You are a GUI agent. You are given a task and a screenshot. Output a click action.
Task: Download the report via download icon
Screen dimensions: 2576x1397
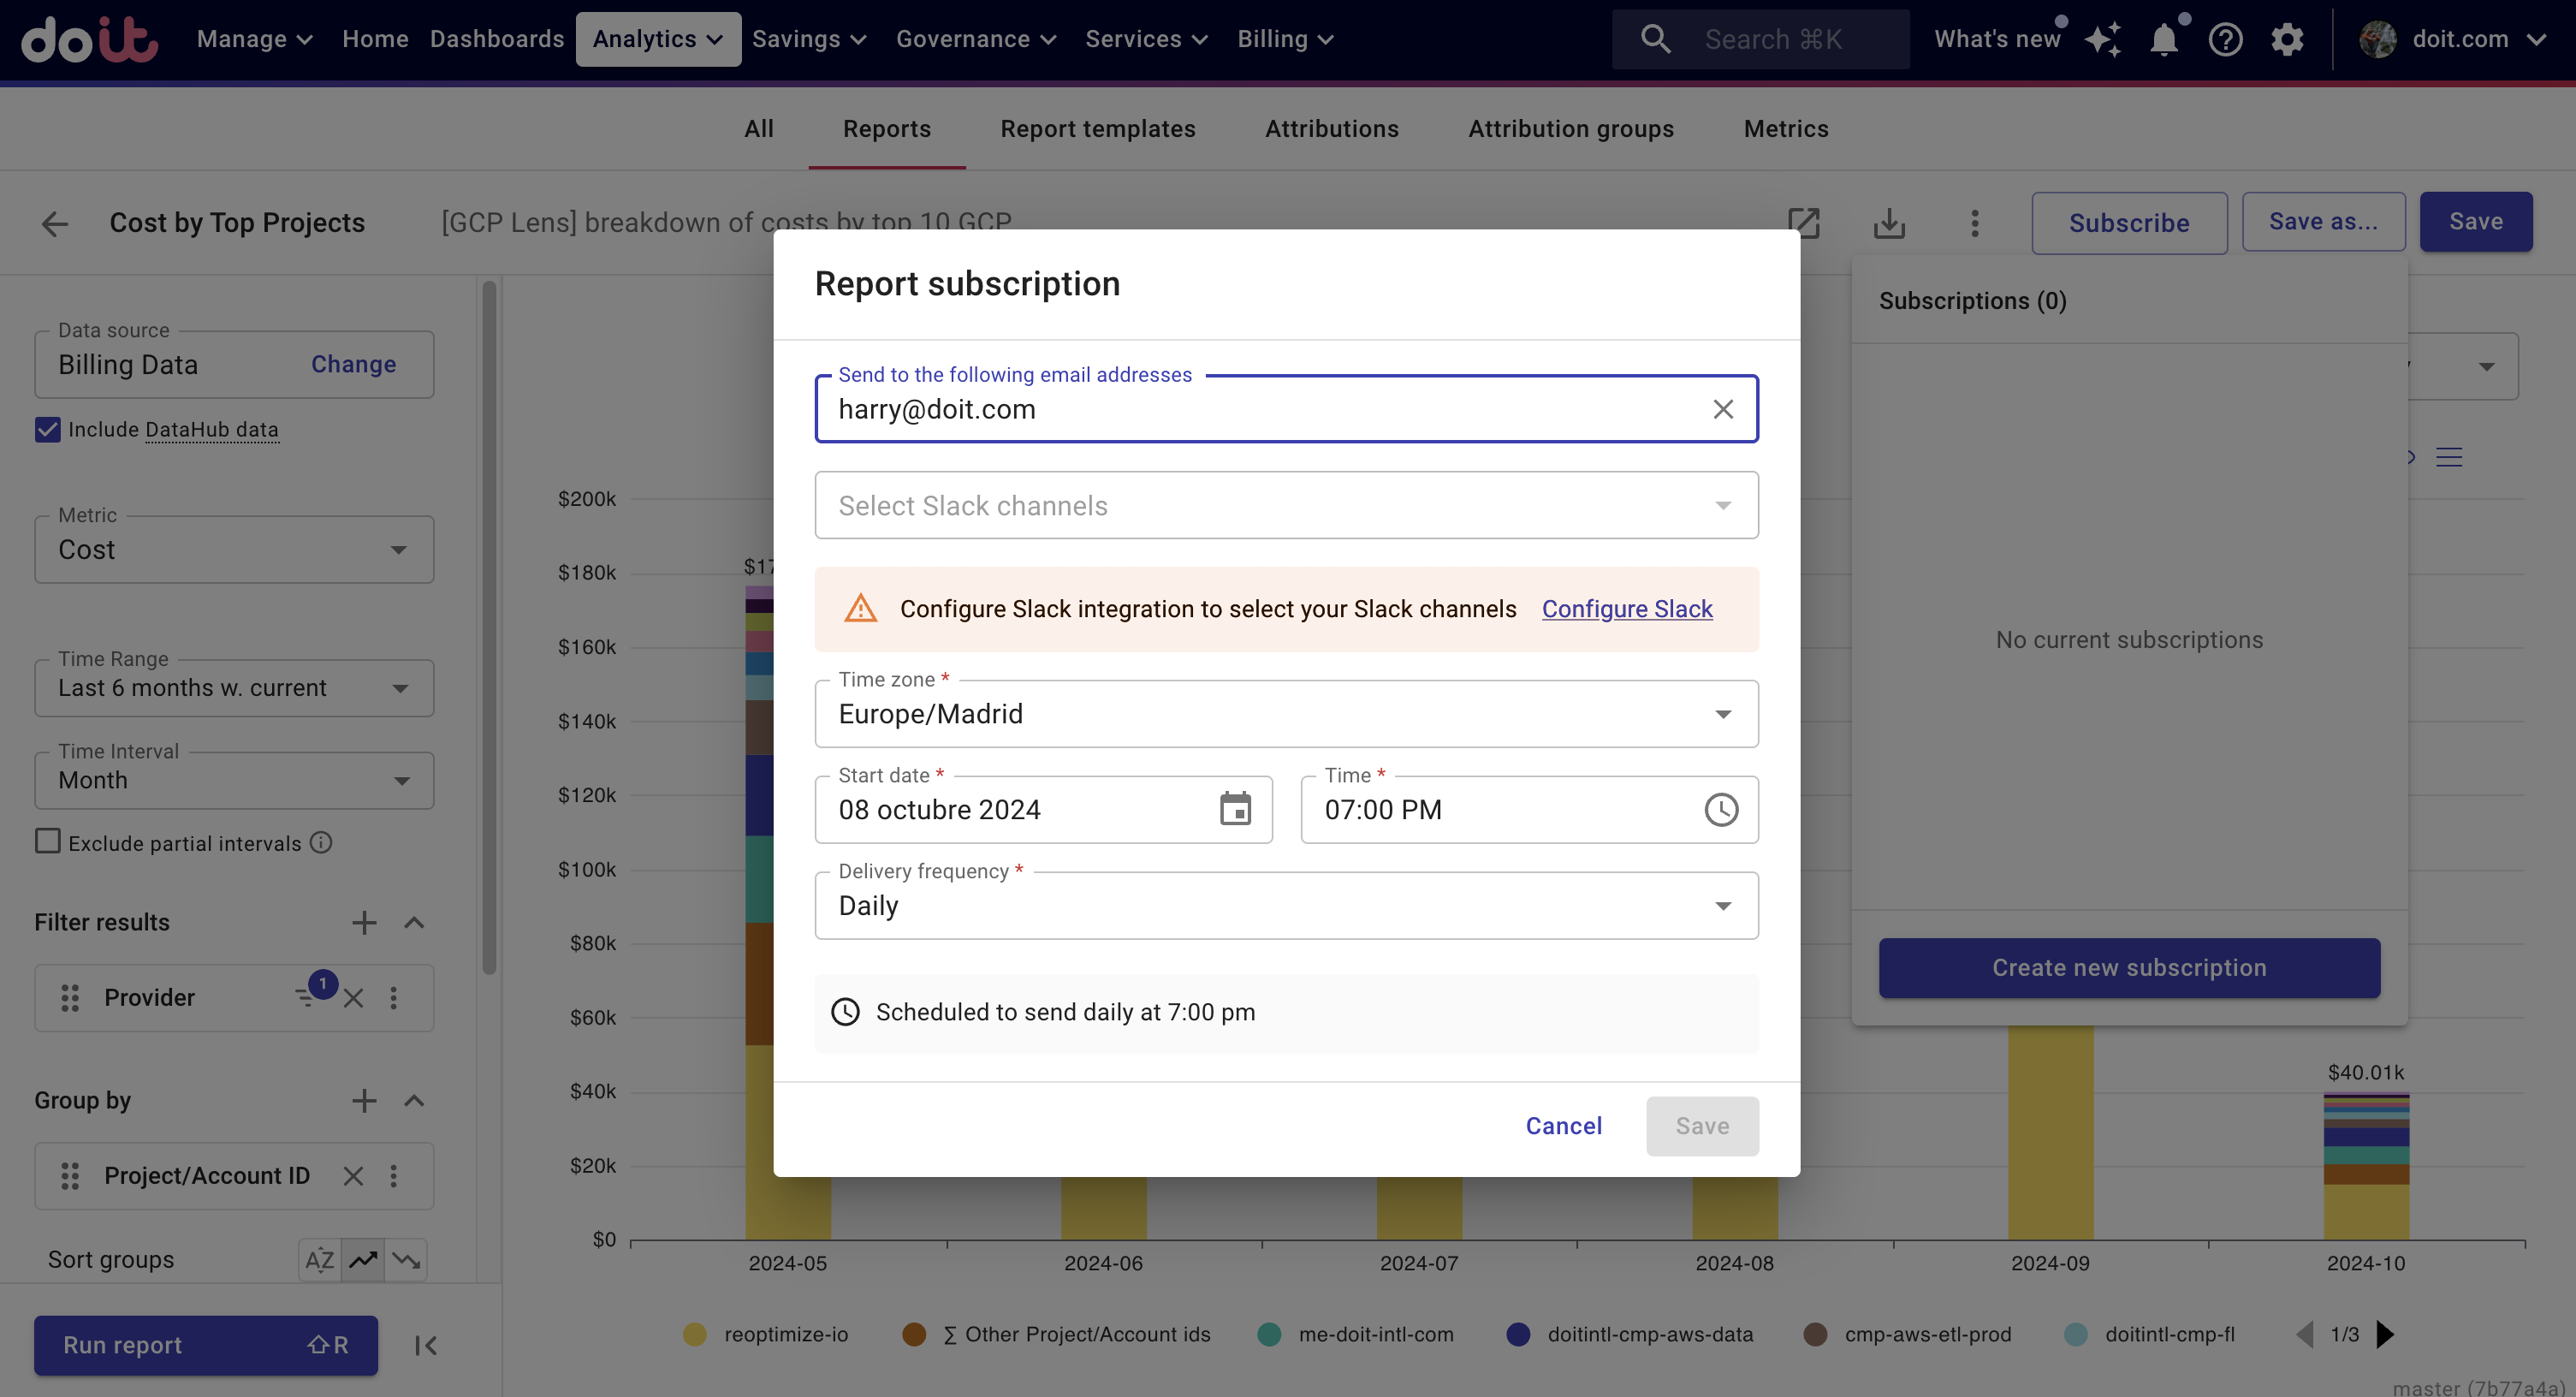point(1889,222)
